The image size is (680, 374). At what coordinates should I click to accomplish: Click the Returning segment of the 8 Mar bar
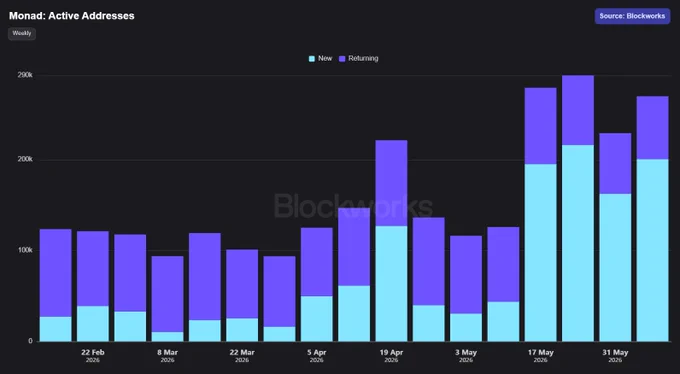(x=167, y=294)
